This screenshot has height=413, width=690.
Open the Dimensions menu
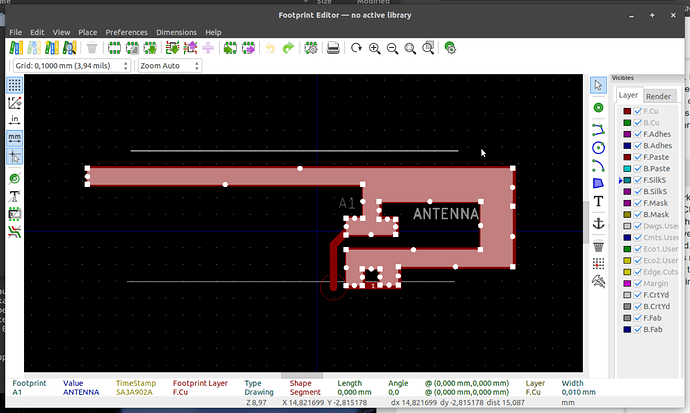tap(176, 32)
